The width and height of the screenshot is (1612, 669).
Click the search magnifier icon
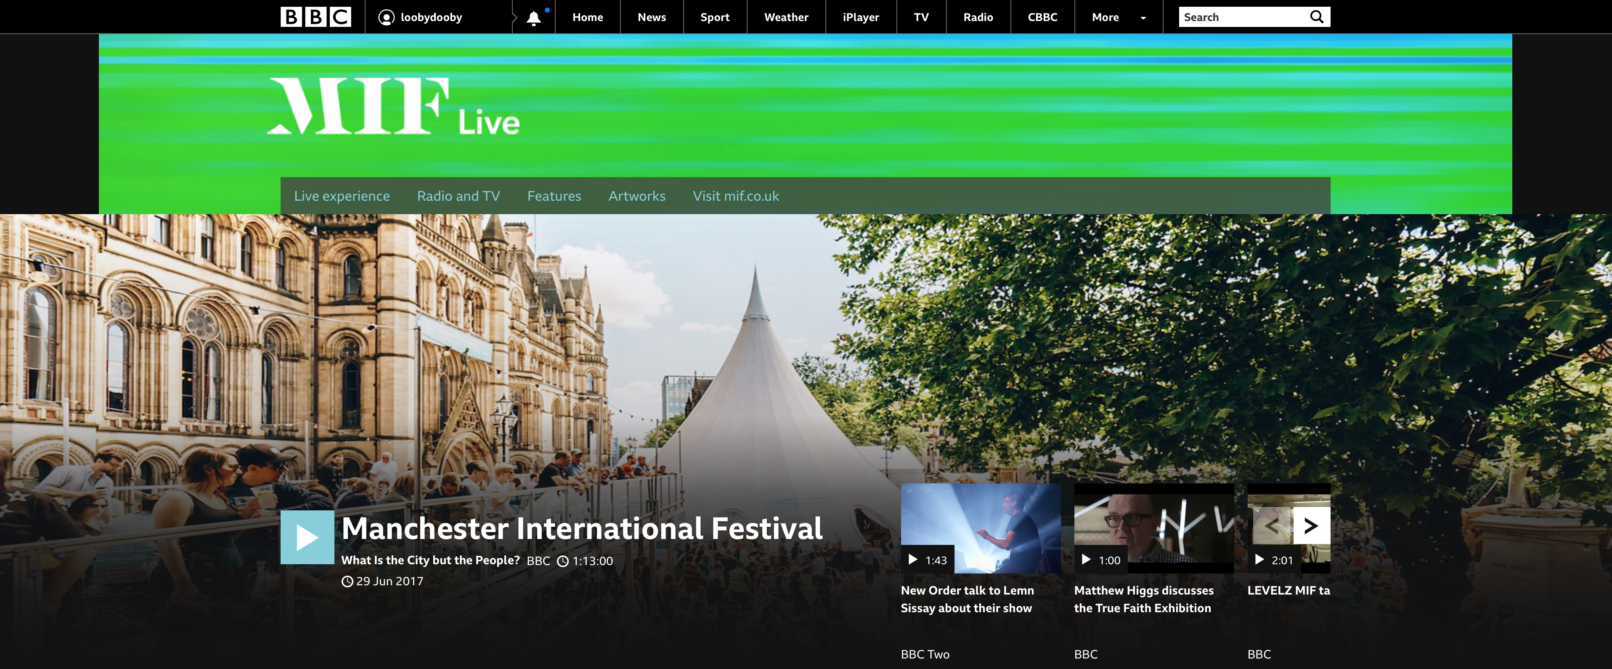click(x=1317, y=17)
